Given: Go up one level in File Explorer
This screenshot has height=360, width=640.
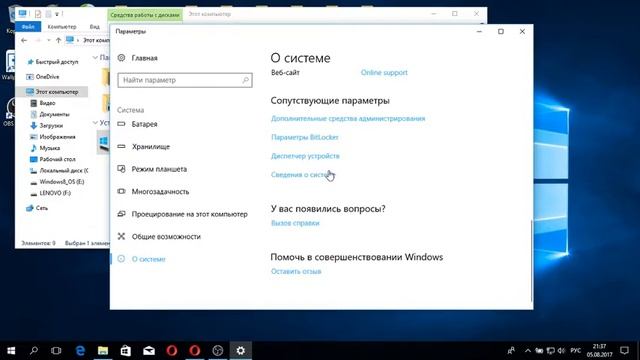Looking at the screenshot, I should click(x=58, y=40).
